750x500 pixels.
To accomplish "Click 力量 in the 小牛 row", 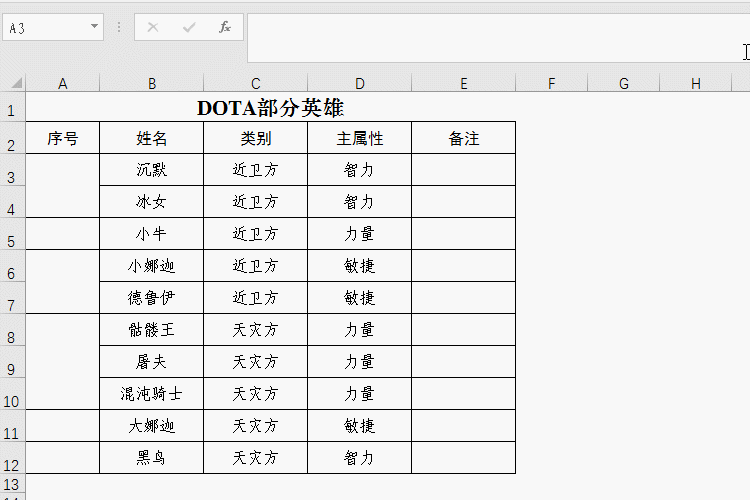I will tap(360, 234).
